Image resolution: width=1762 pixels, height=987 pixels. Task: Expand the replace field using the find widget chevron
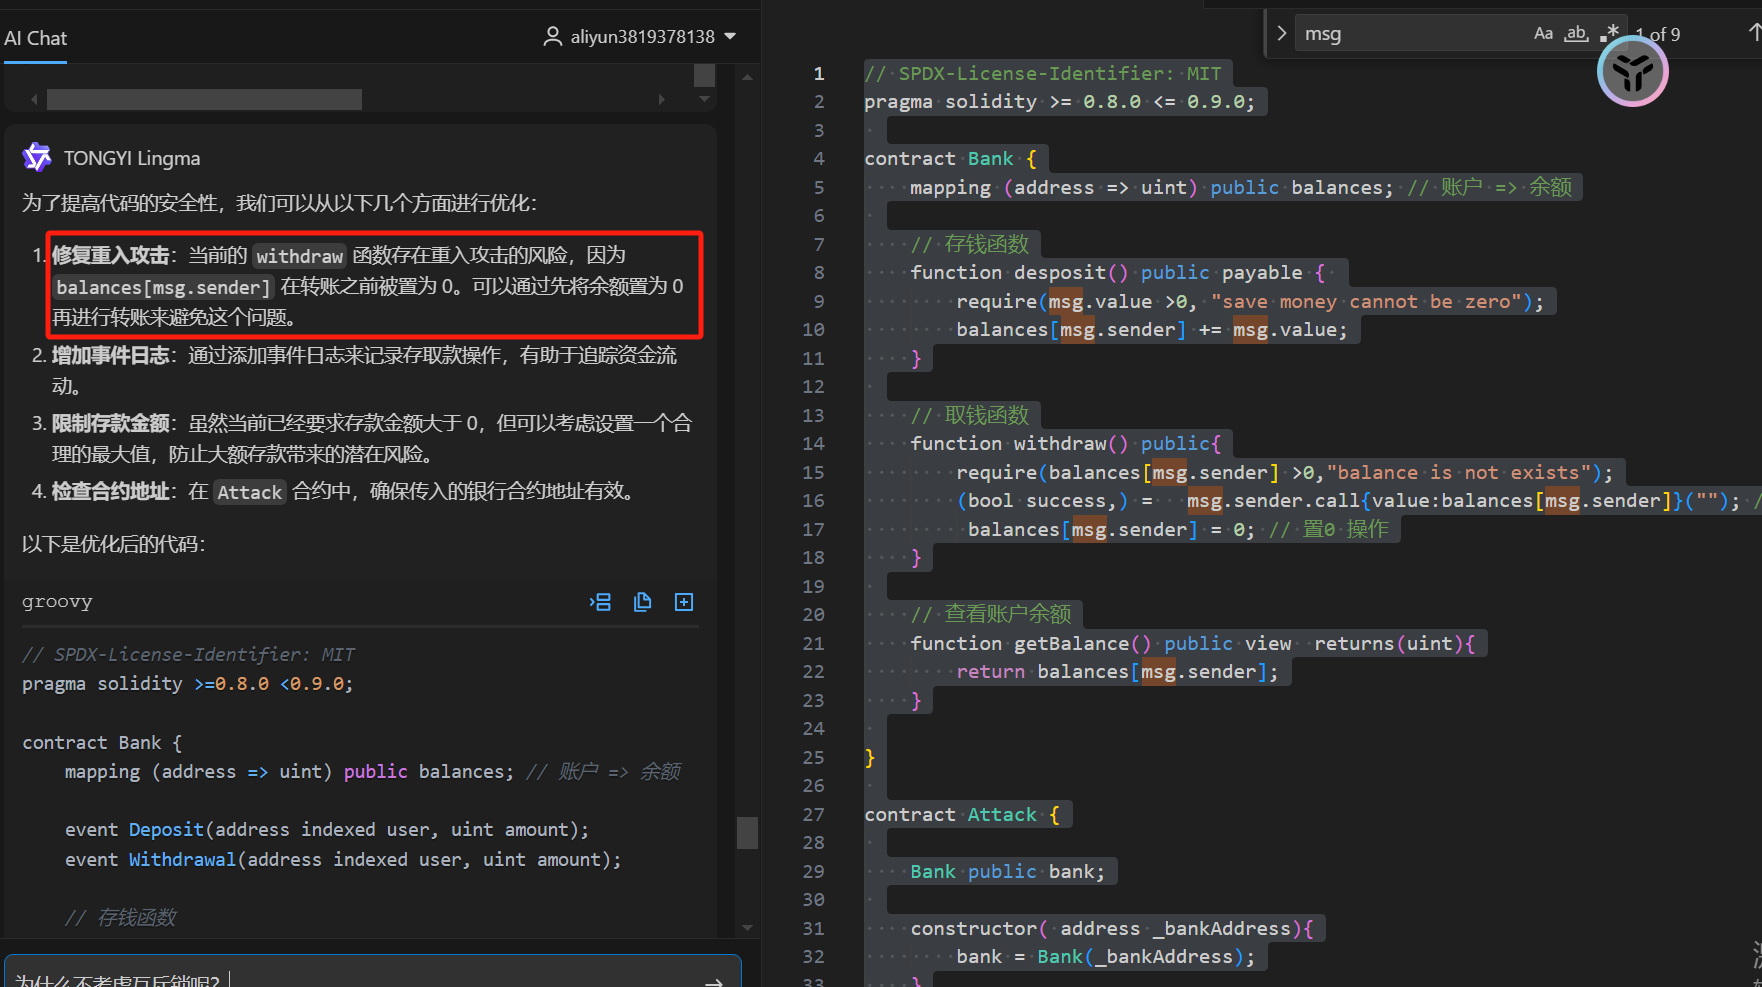[1281, 33]
